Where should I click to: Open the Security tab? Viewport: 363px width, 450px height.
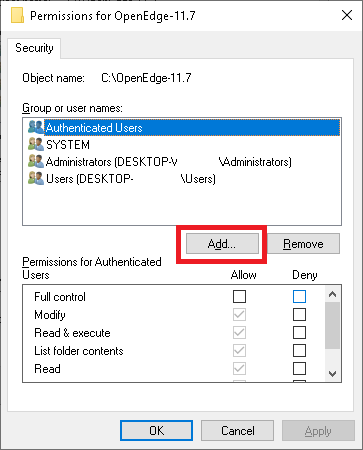pos(34,48)
